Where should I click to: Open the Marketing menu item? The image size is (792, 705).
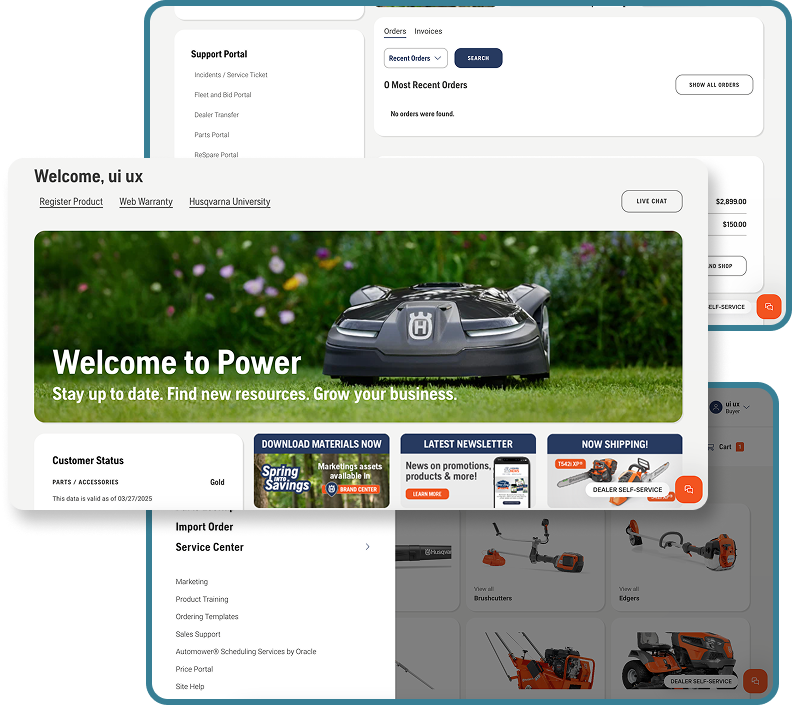pos(191,582)
